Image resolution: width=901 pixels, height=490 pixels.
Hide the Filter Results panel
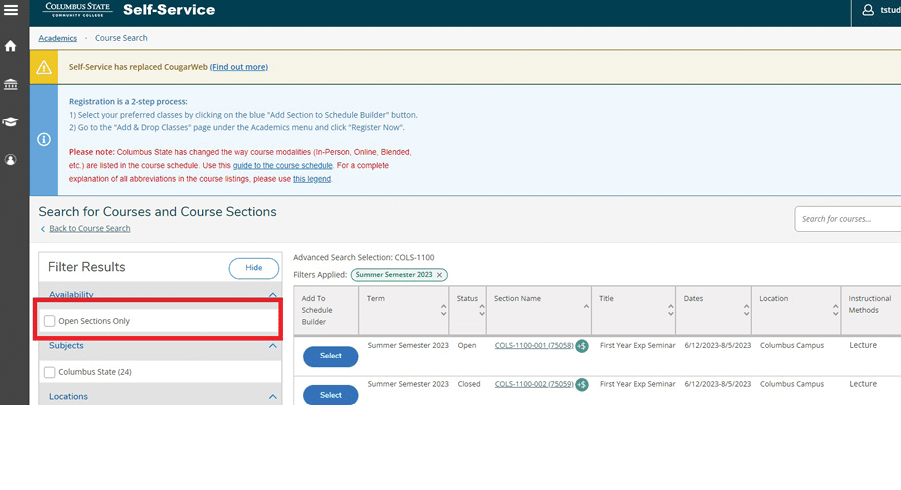pos(253,268)
